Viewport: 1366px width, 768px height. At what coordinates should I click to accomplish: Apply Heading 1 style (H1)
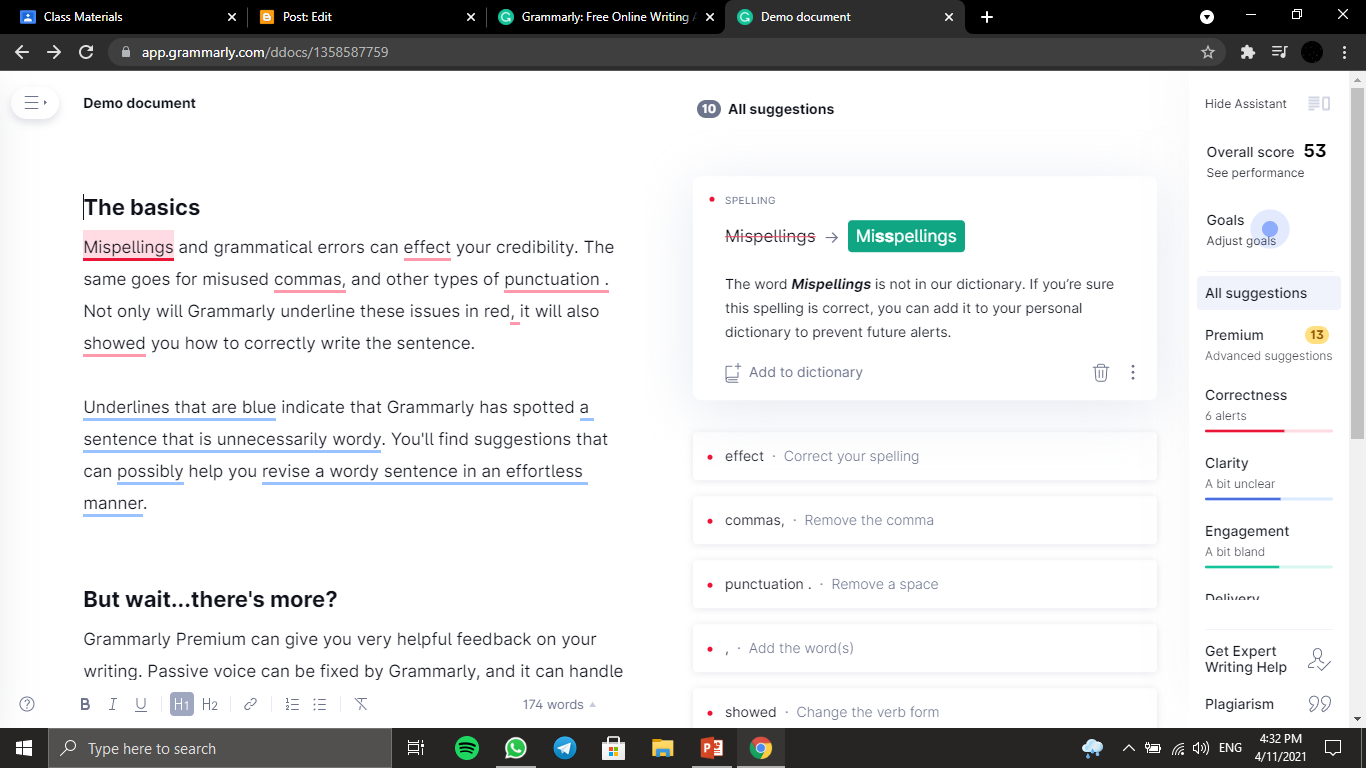(x=181, y=704)
